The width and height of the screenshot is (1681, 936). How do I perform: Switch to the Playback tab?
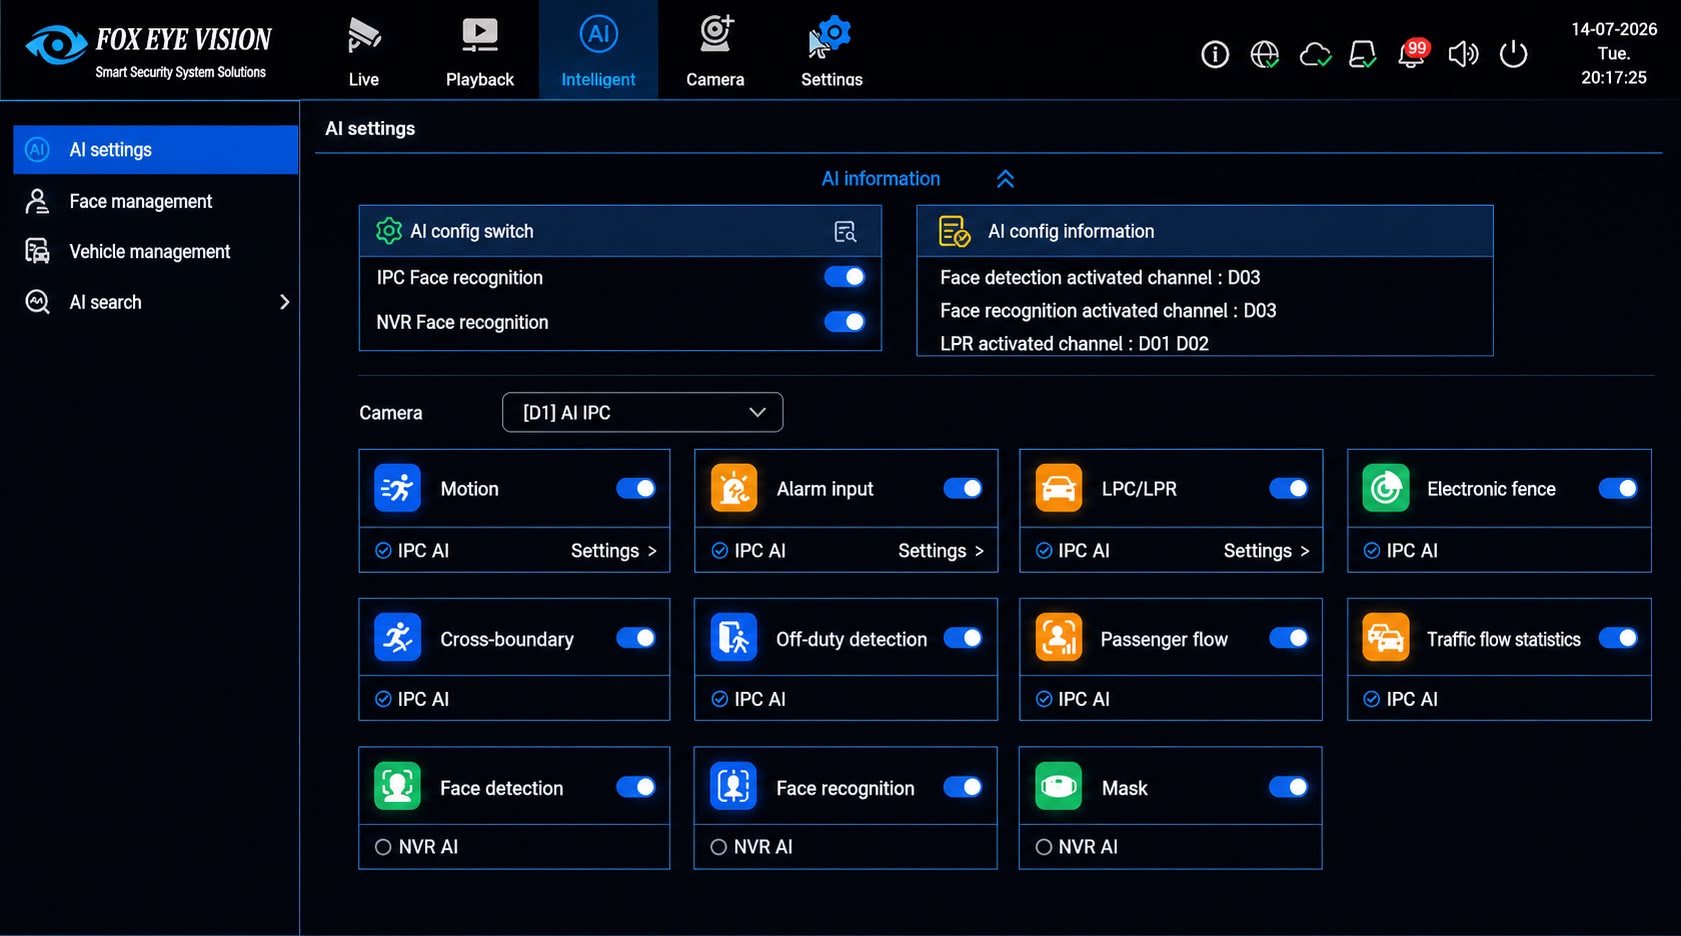[x=480, y=50]
